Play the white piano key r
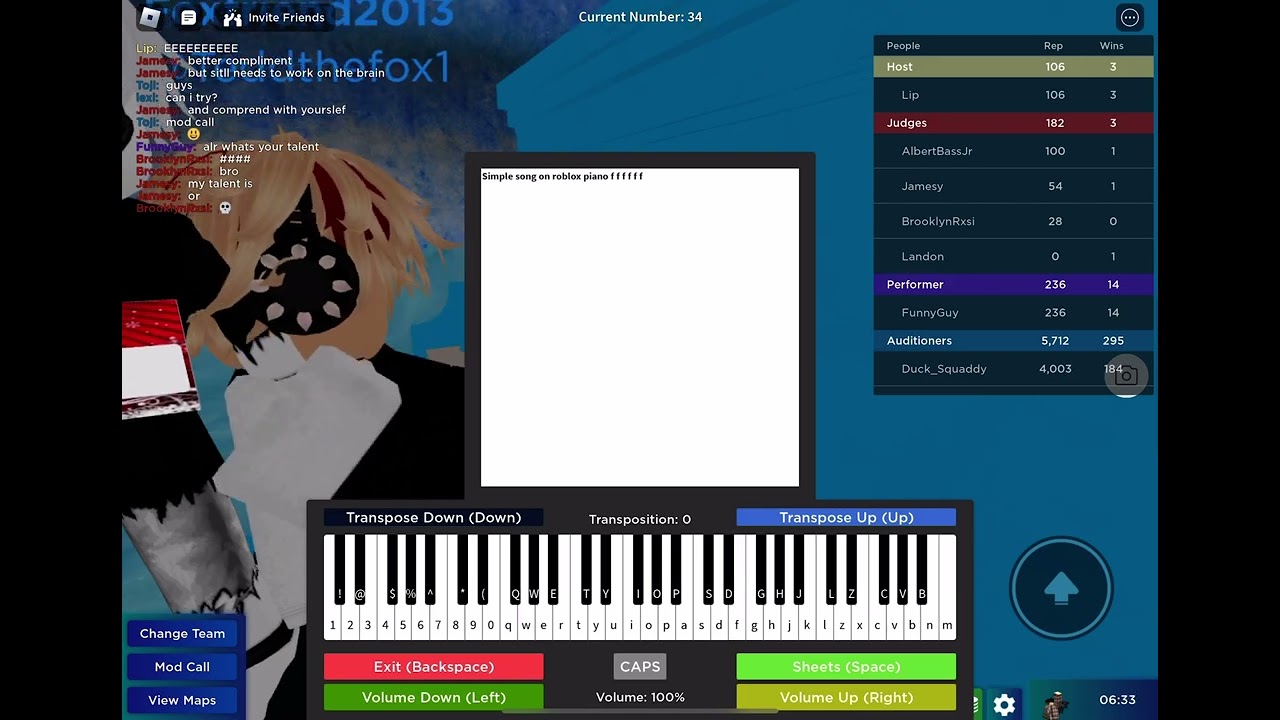This screenshot has width=1280, height=720. coord(561,625)
